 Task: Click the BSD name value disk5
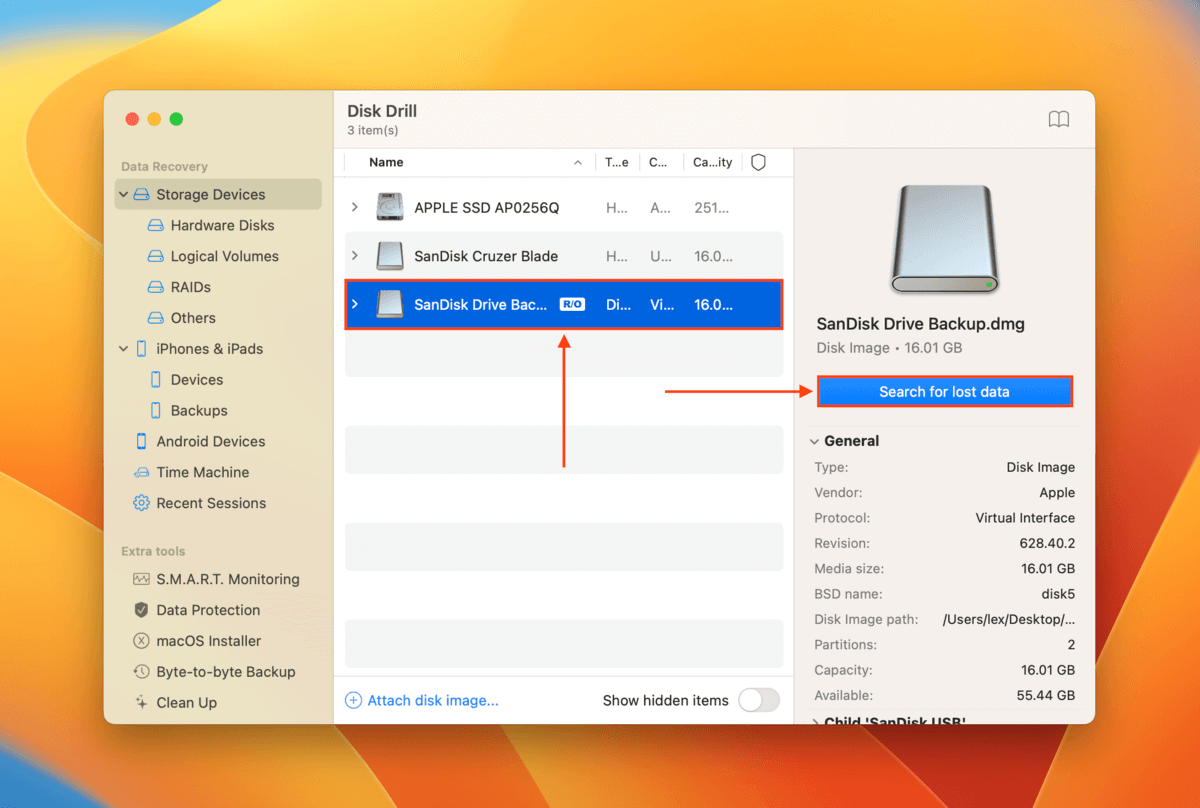pyautogui.click(x=1056, y=595)
